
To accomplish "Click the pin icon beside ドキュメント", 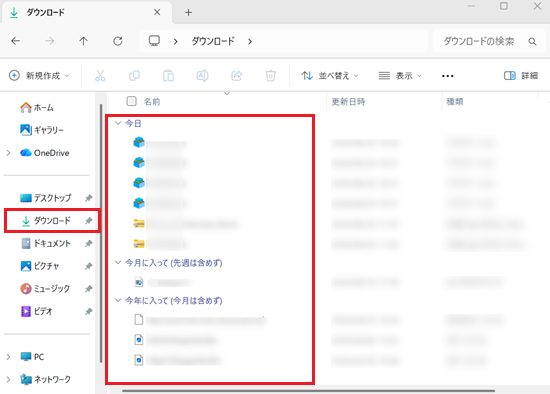I will tap(88, 243).
